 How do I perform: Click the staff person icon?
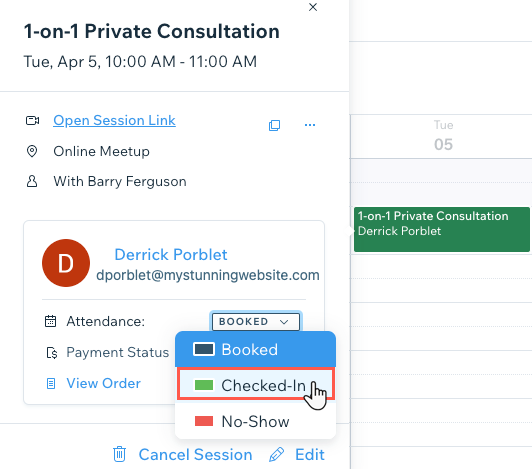pos(32,181)
